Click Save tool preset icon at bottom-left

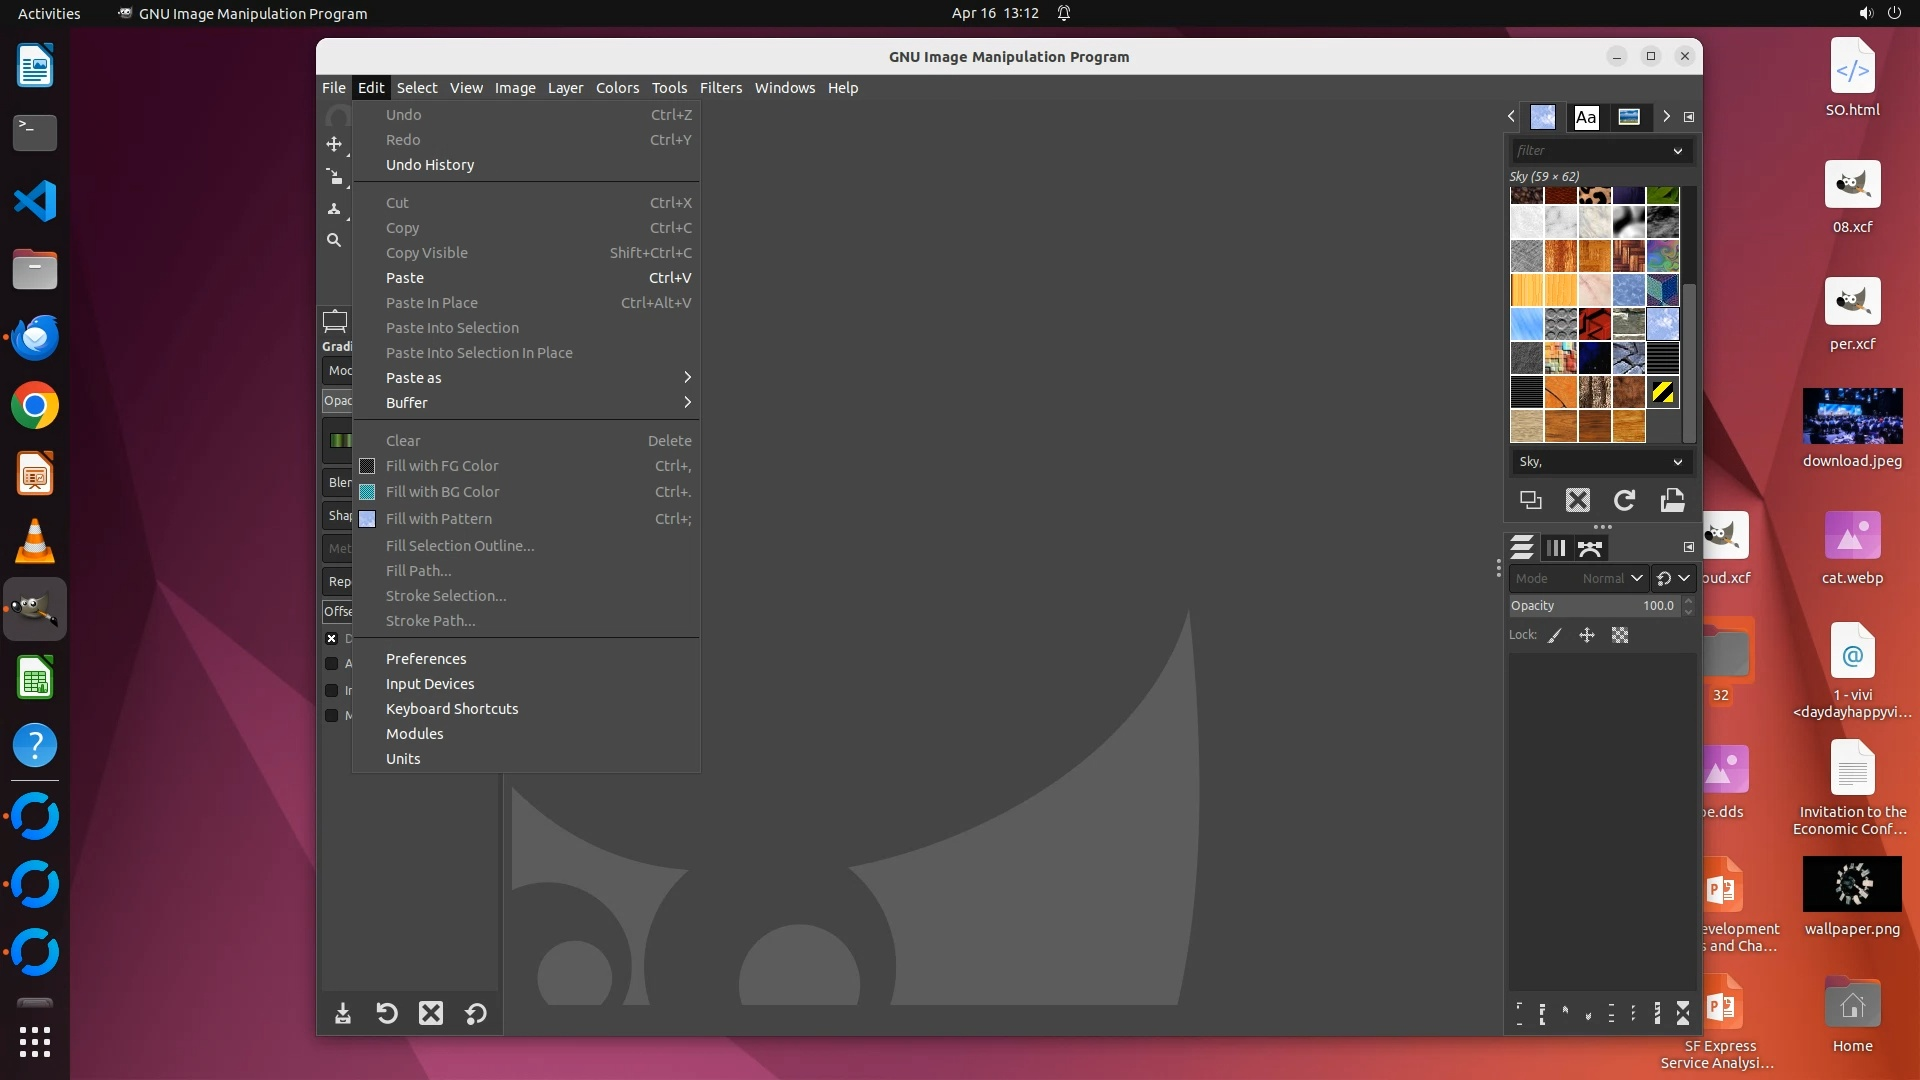click(343, 1014)
